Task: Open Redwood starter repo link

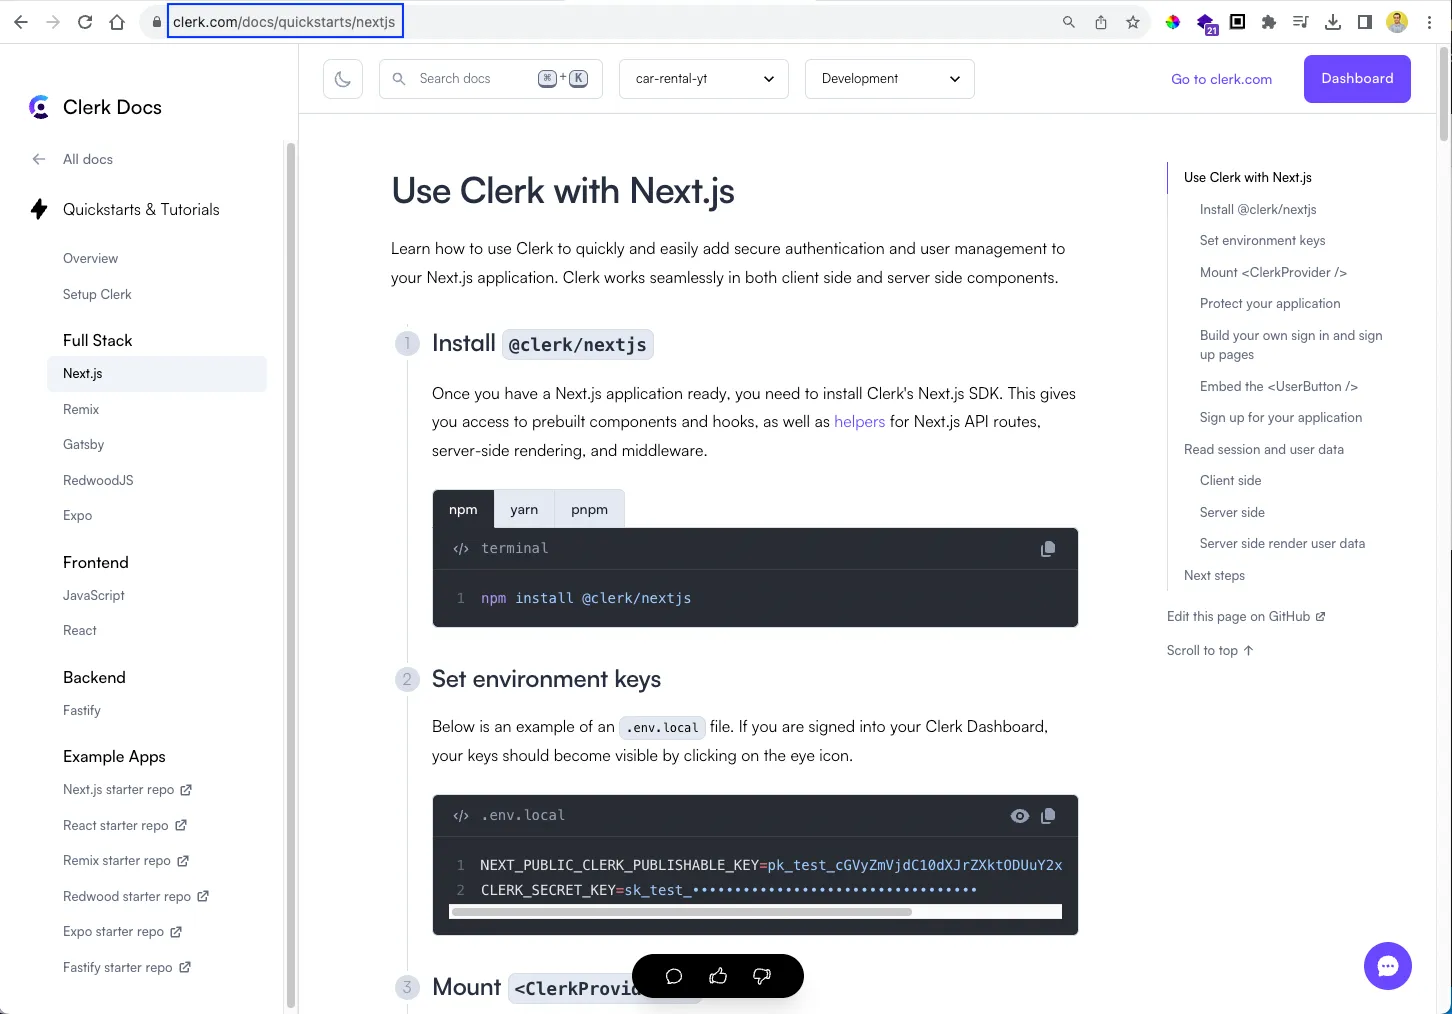Action: click(x=136, y=896)
